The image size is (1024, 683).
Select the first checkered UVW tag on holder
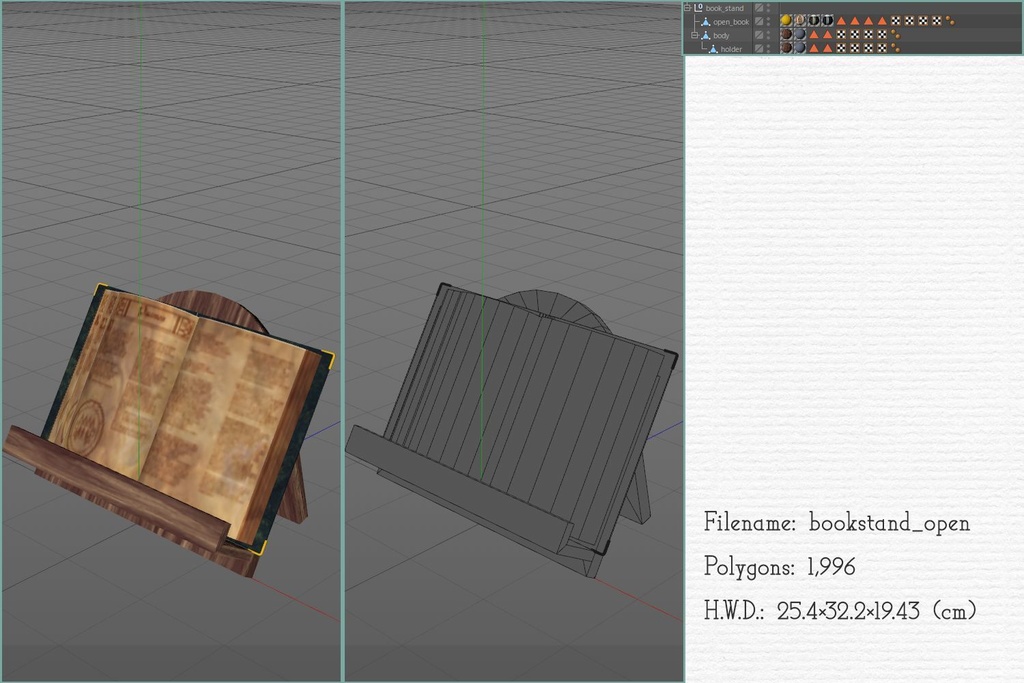point(841,48)
